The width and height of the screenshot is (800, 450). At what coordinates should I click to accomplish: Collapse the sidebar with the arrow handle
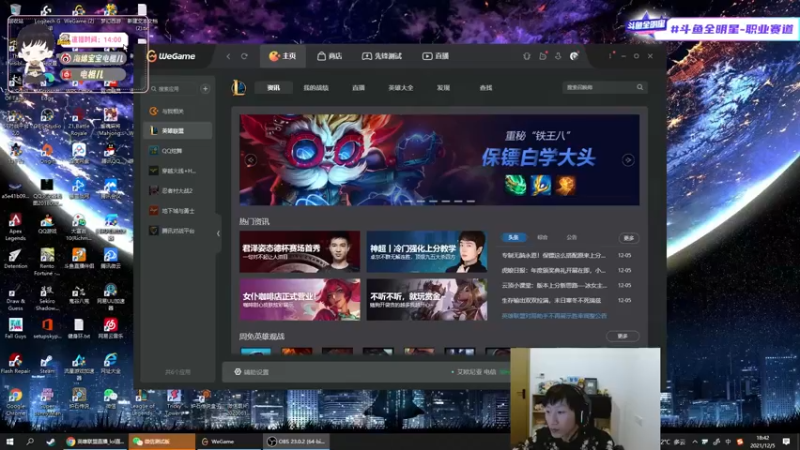218,233
